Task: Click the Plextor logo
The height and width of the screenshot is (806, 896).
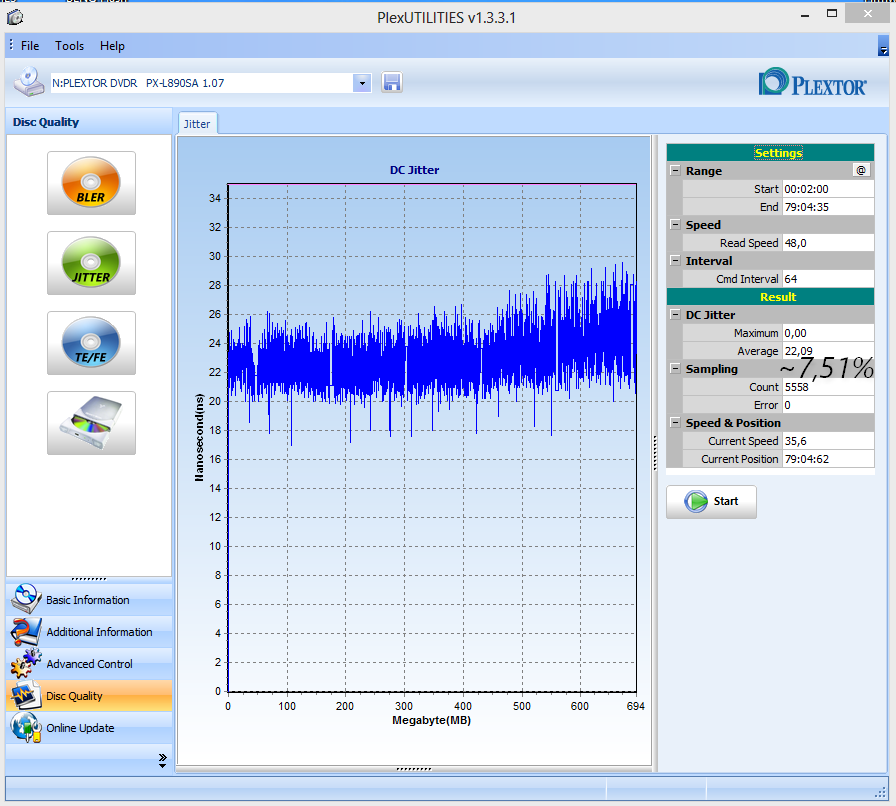Action: click(812, 83)
